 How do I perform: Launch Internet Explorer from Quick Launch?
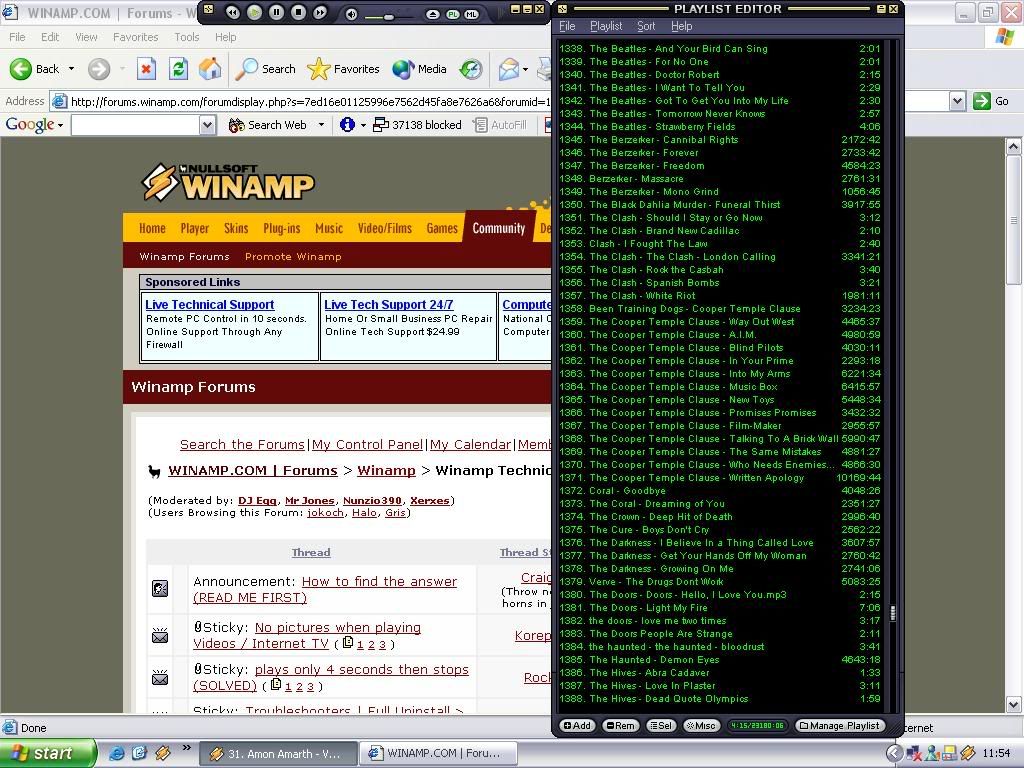click(116, 753)
